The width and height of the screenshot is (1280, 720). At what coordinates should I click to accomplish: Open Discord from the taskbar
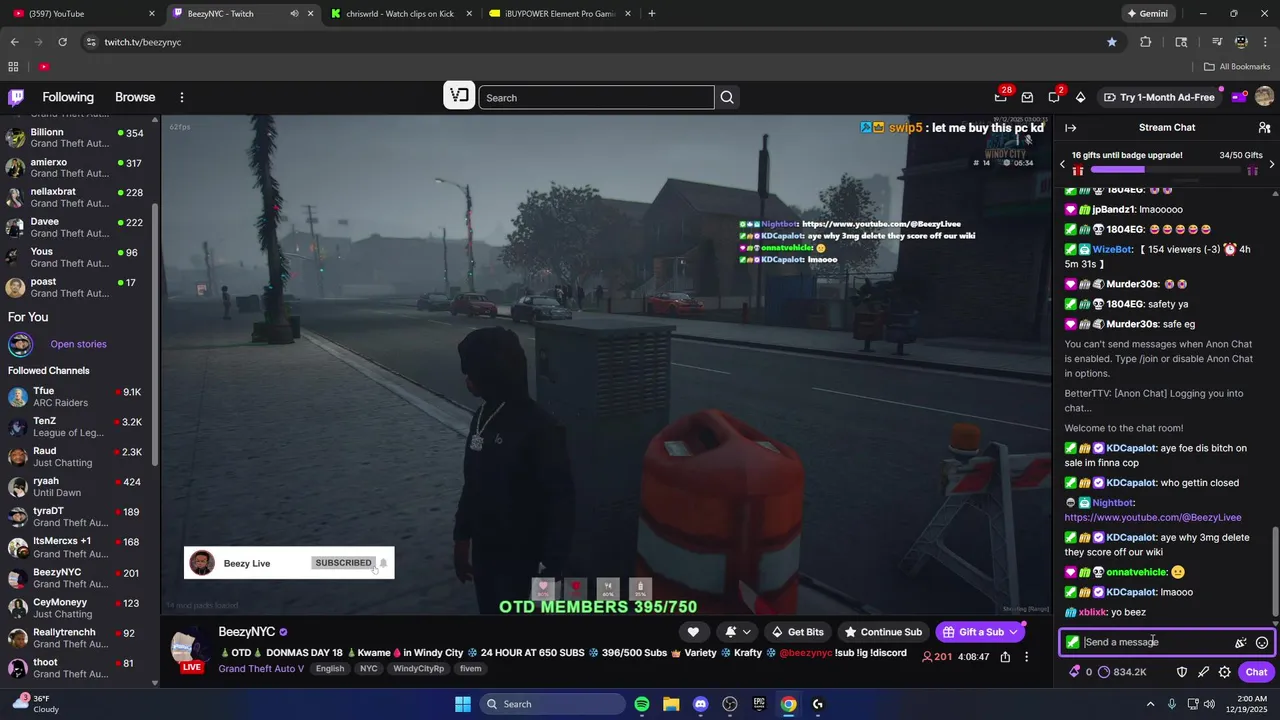coord(700,704)
